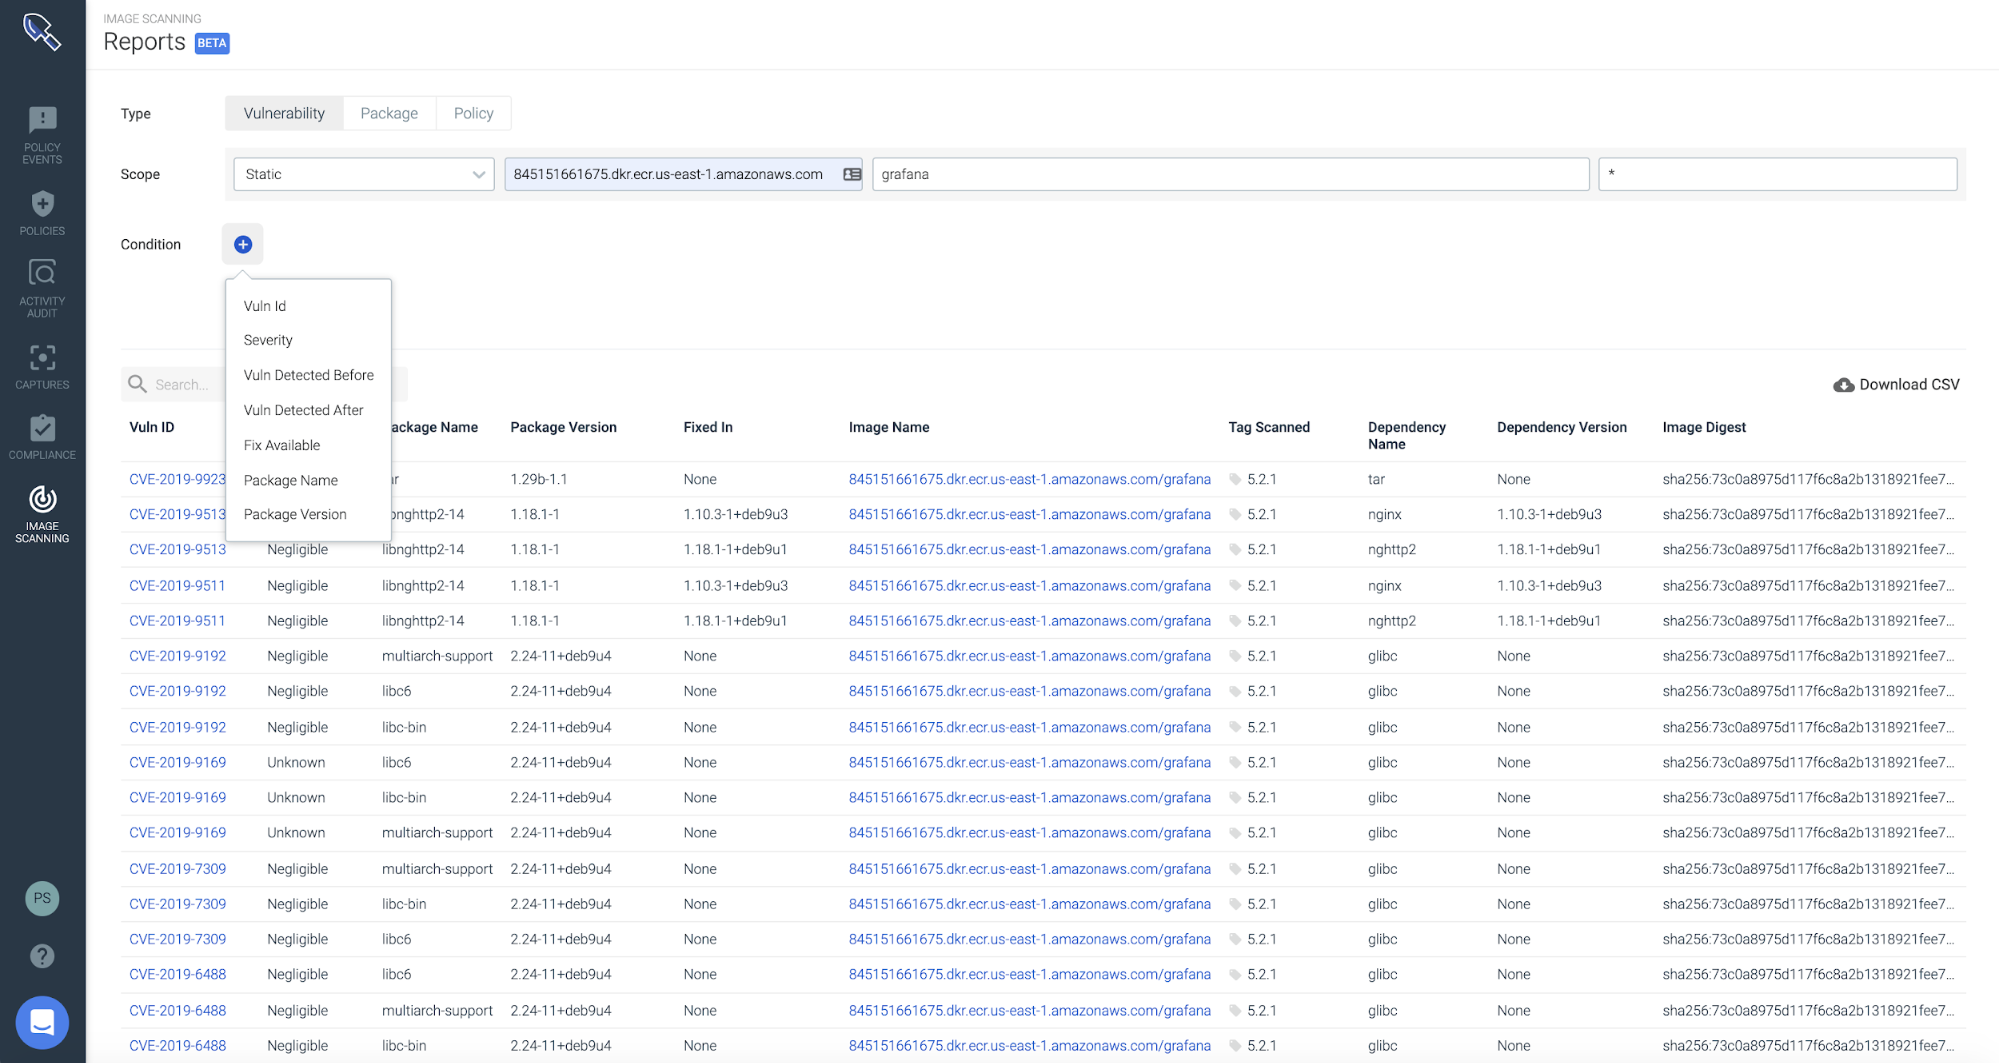Open the chat support bubble

point(41,1022)
